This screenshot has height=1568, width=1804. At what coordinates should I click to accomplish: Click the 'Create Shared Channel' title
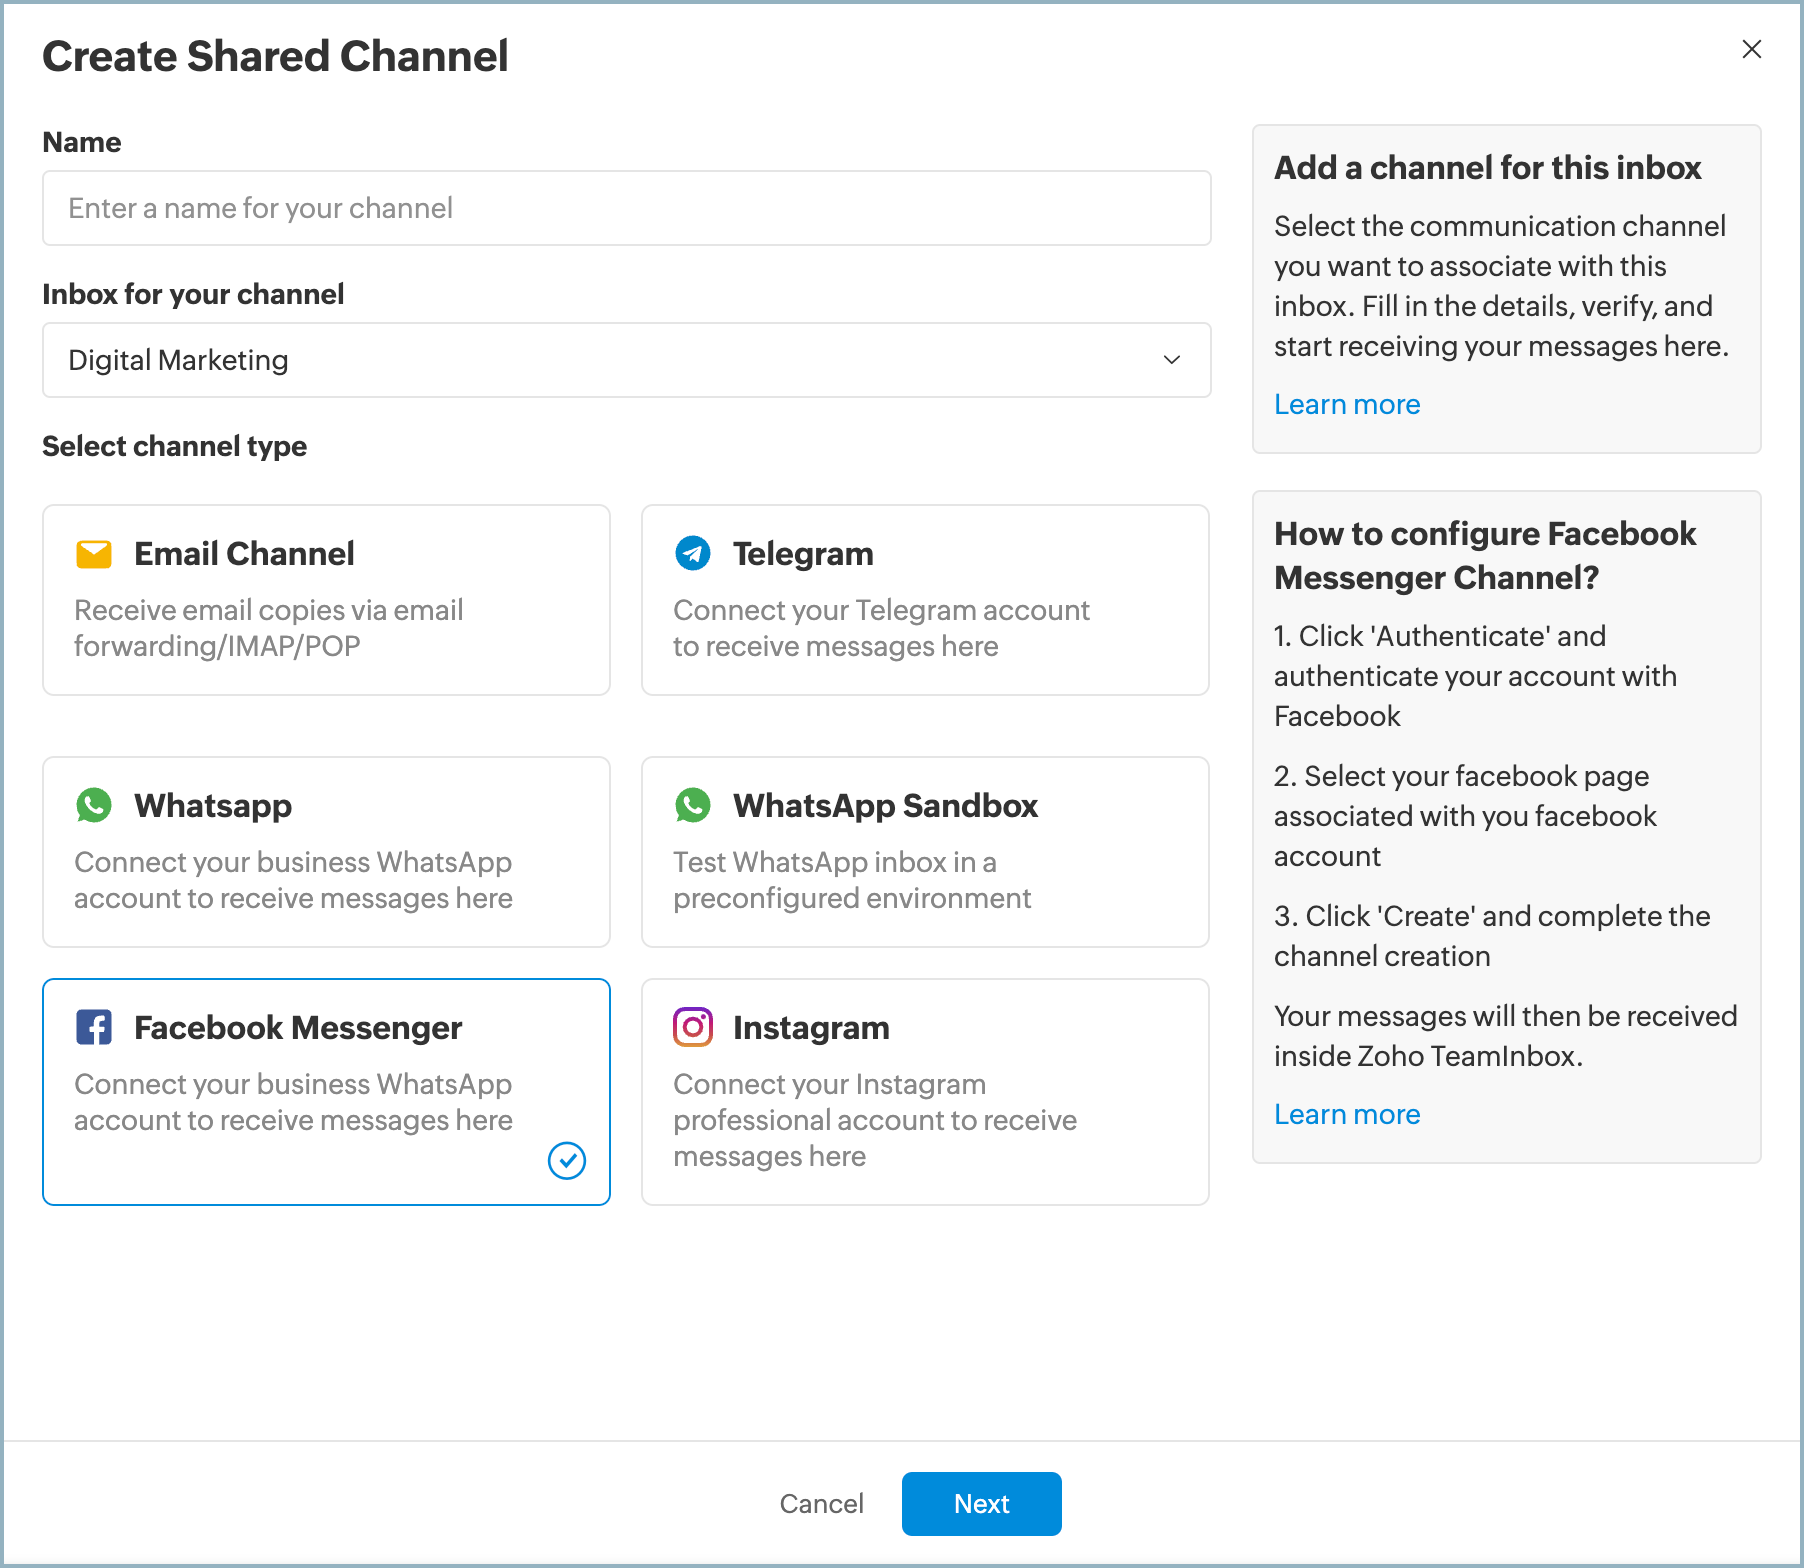coord(275,56)
